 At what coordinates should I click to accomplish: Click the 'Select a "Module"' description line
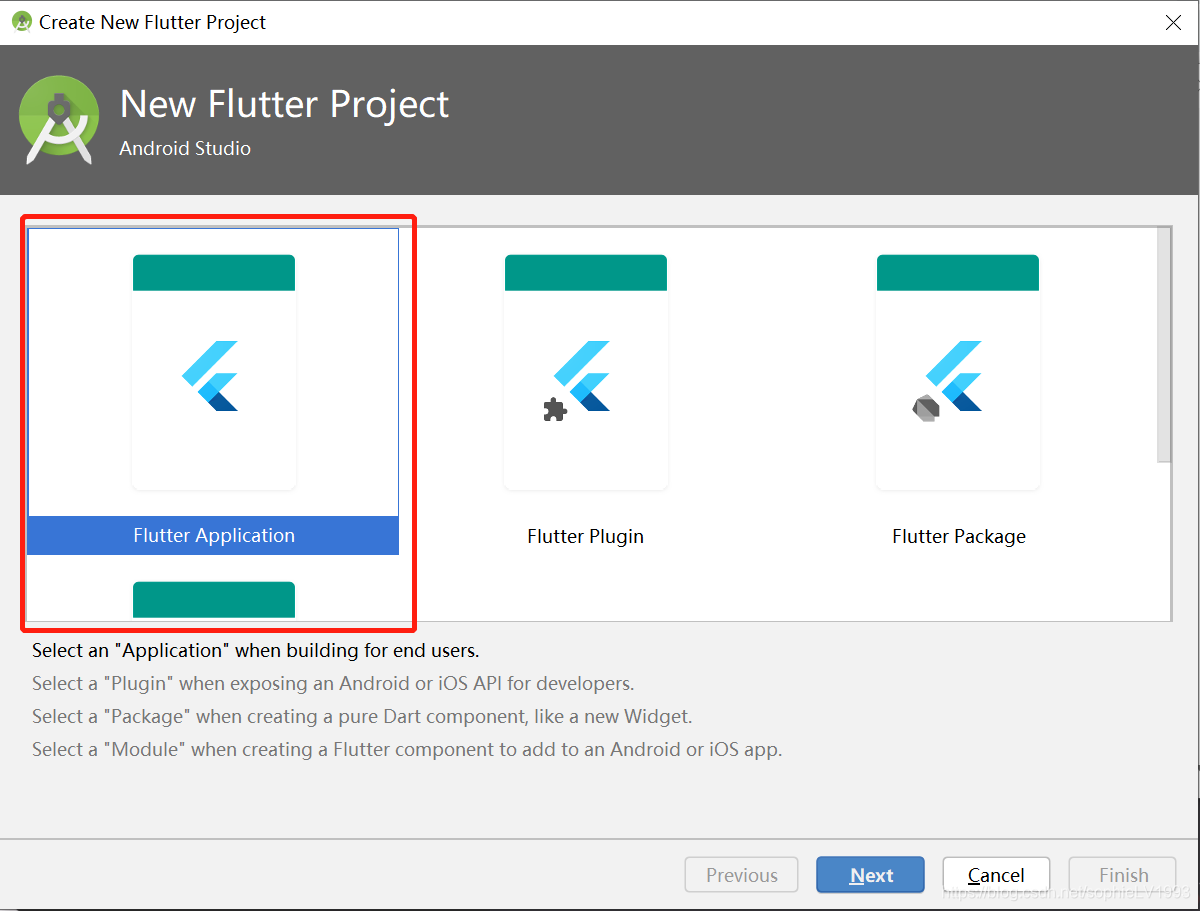pos(407,749)
